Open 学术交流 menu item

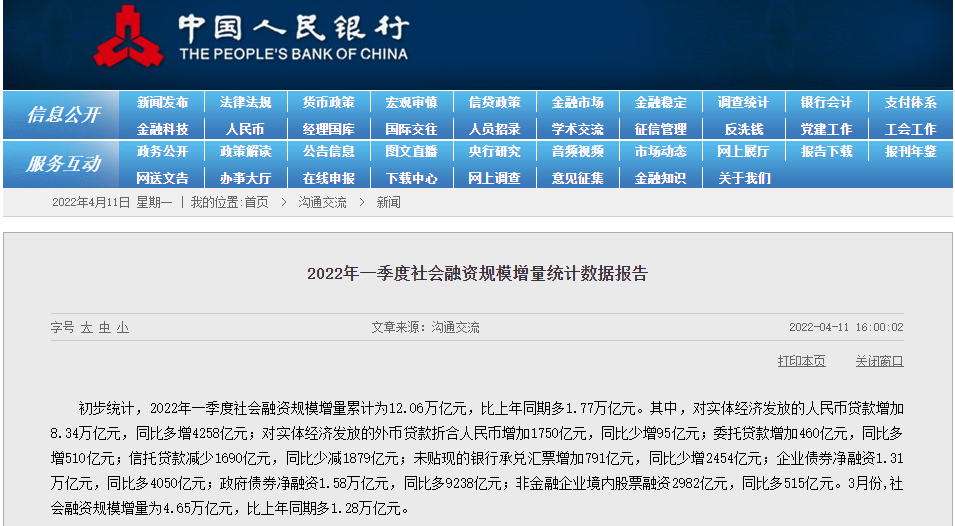tap(578, 129)
